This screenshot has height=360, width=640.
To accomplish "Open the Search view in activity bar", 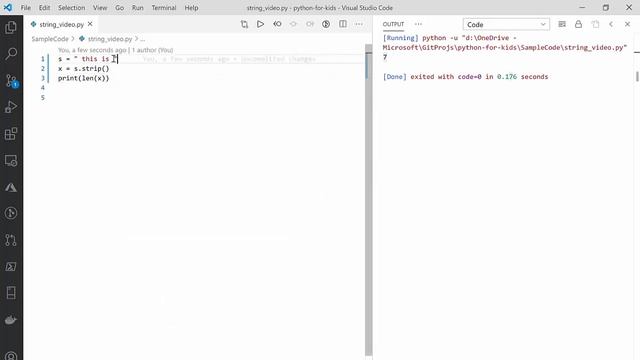I will 11,54.
